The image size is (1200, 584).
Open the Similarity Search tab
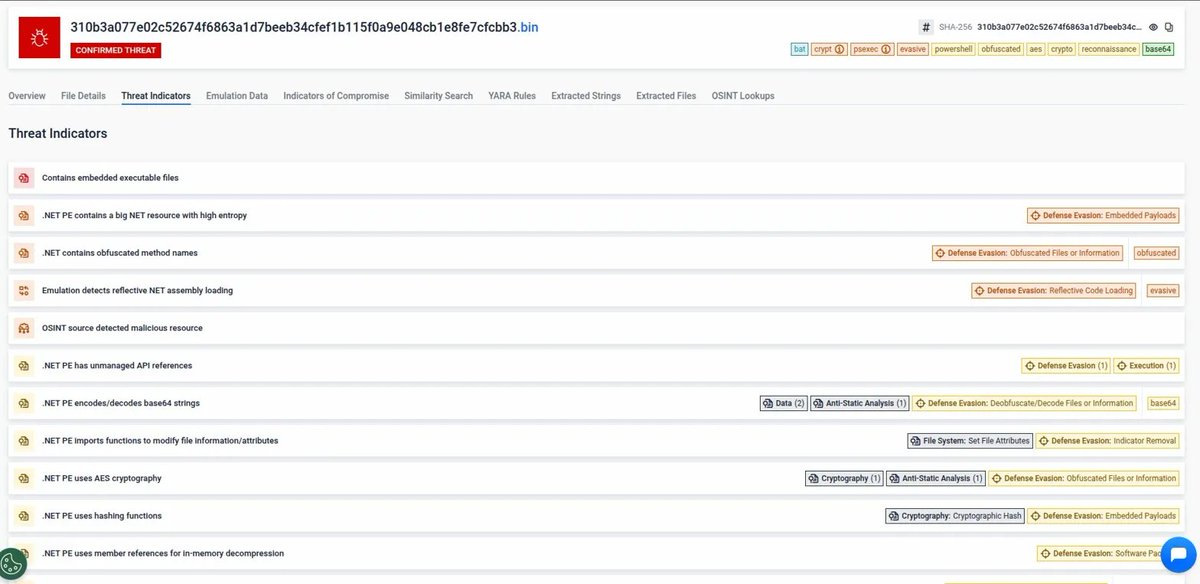coord(439,96)
